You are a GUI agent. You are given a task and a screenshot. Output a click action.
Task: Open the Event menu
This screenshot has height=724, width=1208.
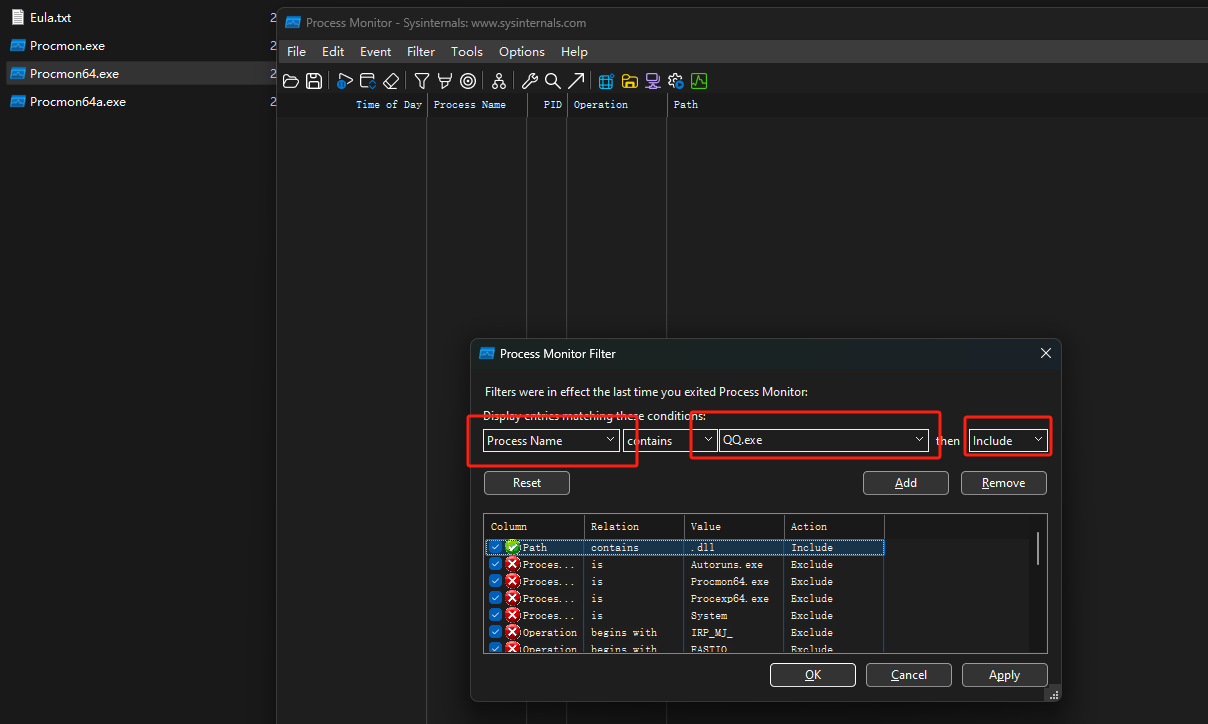click(376, 51)
